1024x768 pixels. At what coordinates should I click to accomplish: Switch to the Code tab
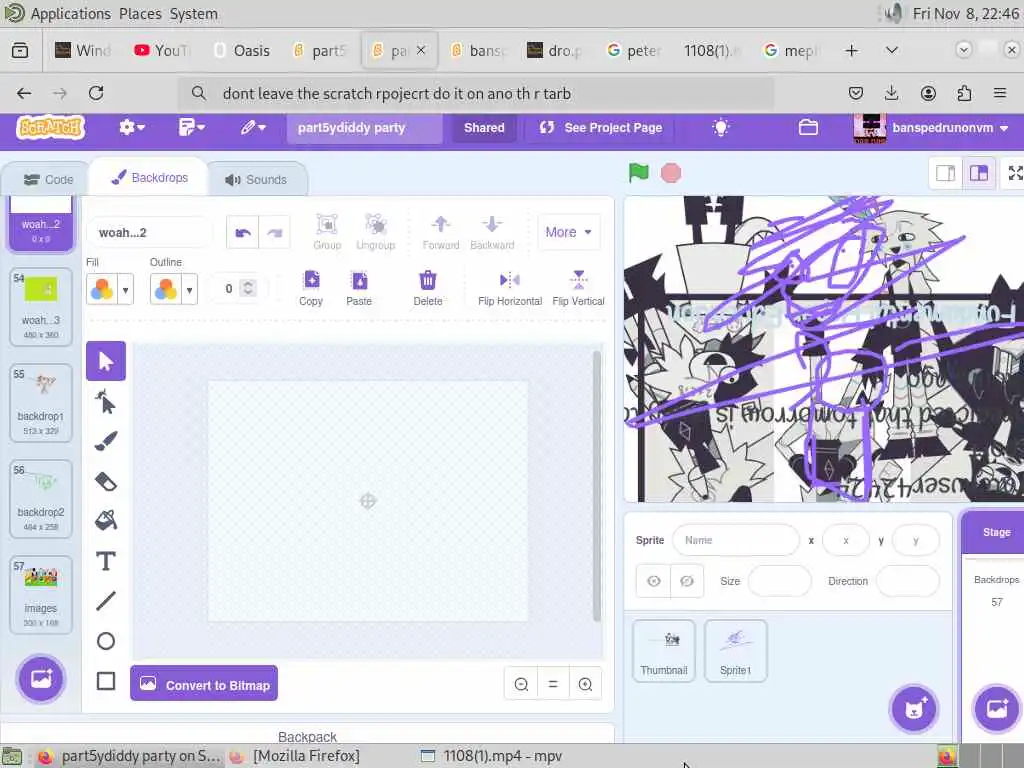click(48, 180)
